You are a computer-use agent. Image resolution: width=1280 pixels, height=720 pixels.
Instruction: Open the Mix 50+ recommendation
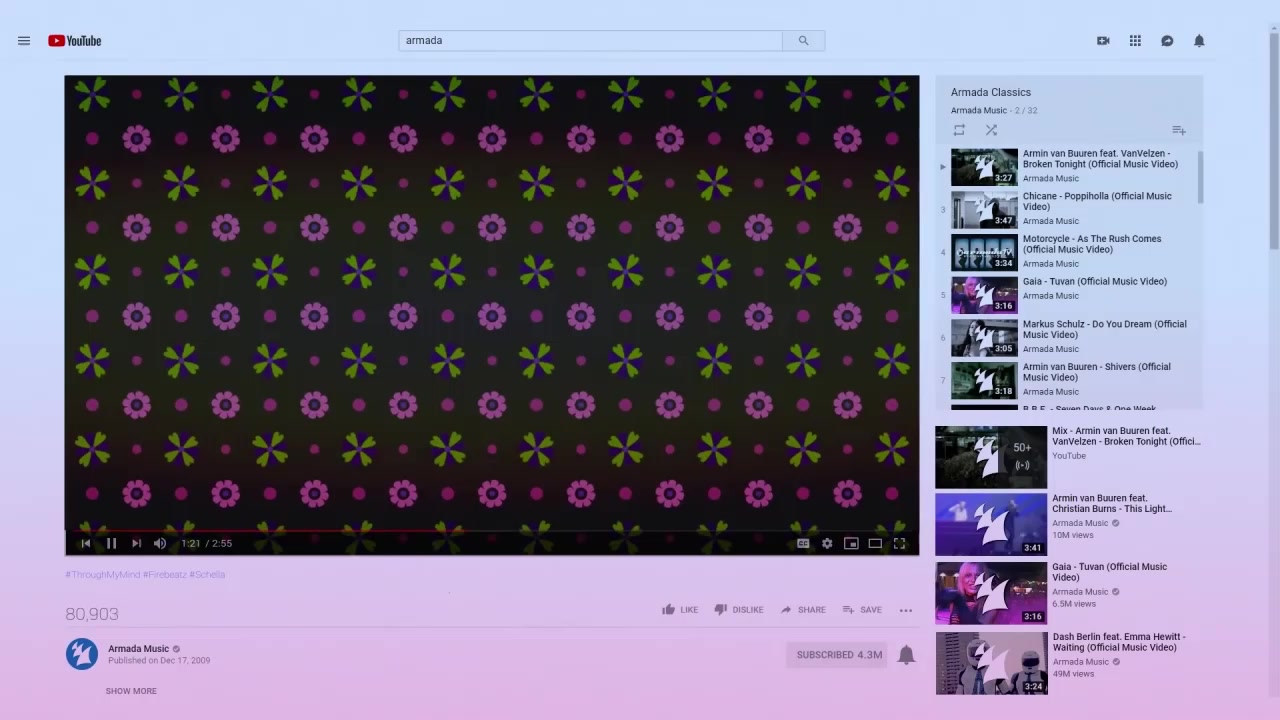point(991,457)
